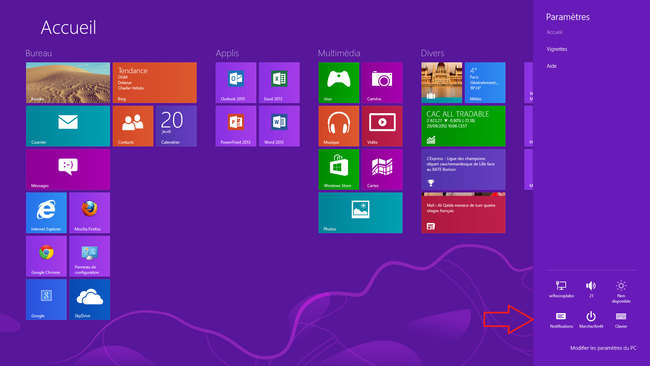Viewport: 650px width, 366px height.
Task: Click the Paramètres panel title
Action: click(568, 17)
